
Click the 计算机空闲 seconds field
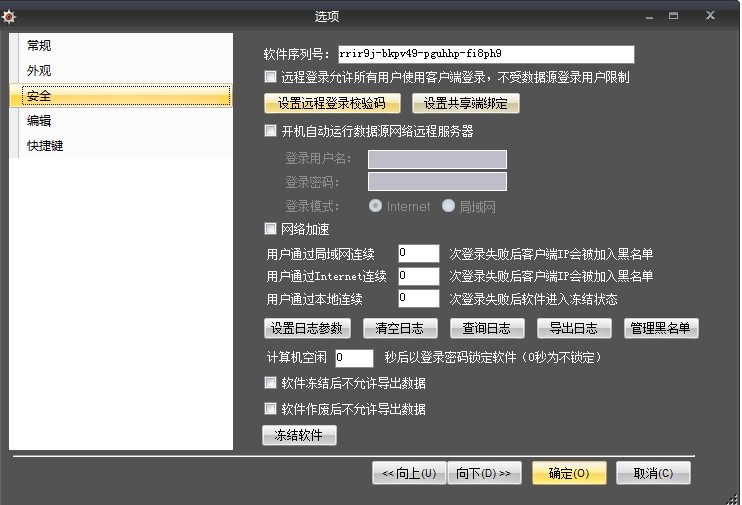click(354, 358)
